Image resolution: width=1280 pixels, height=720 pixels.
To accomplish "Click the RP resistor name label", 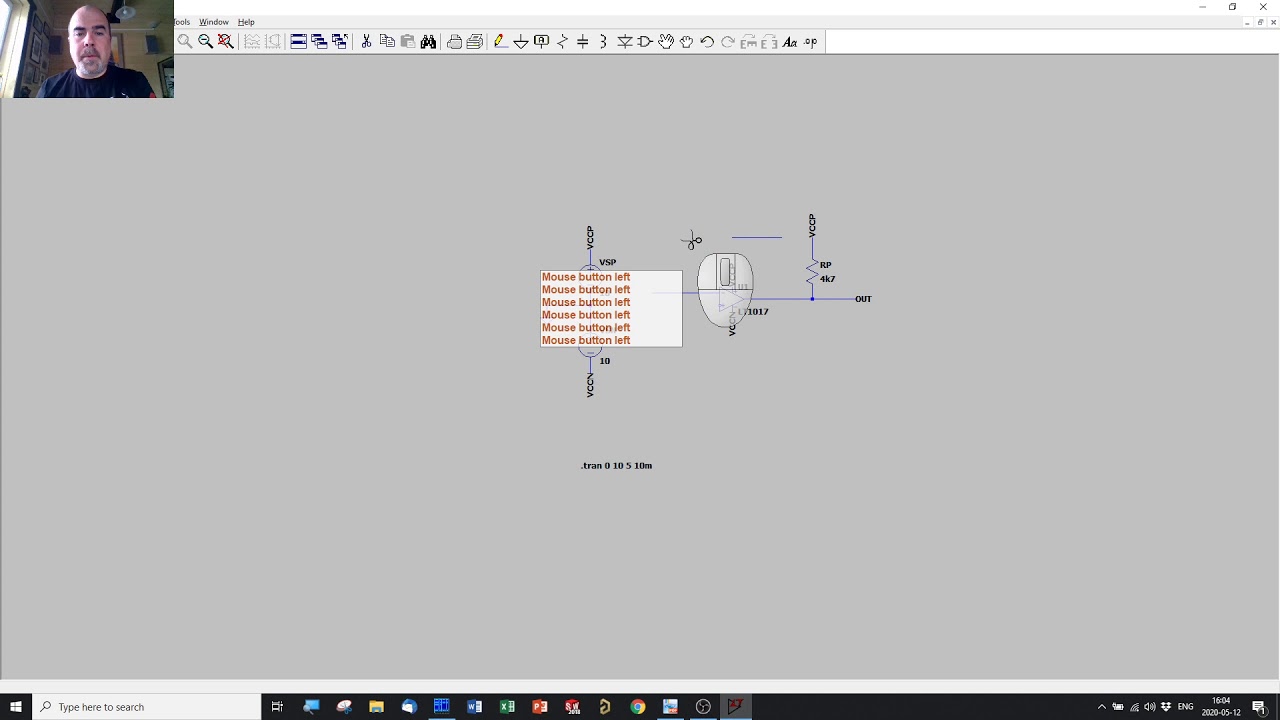I will 826,265.
